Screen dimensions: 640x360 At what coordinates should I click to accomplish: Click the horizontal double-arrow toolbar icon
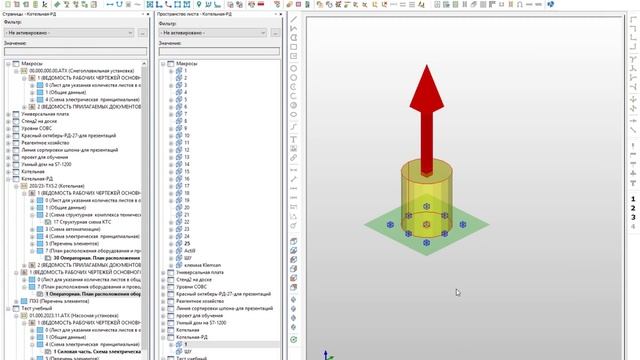(x=110, y=4)
